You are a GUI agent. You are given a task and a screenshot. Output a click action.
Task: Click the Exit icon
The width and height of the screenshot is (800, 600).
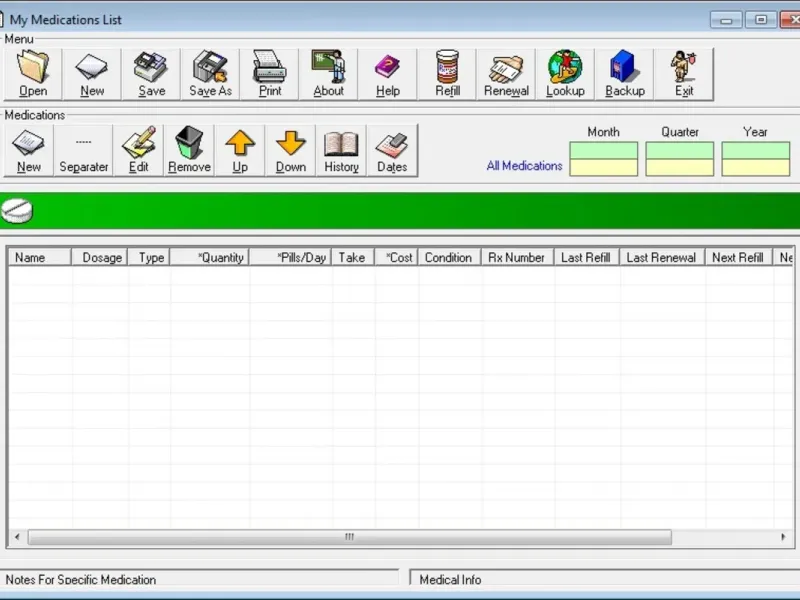[x=684, y=74]
